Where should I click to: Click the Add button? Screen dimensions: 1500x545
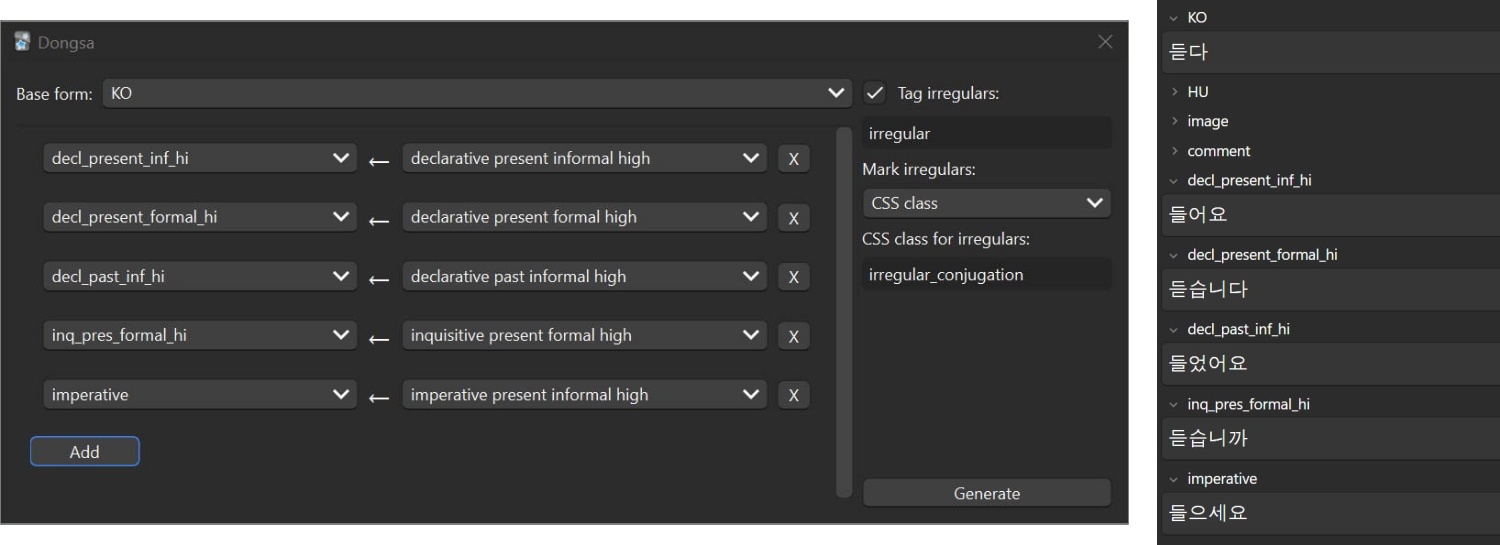click(85, 452)
